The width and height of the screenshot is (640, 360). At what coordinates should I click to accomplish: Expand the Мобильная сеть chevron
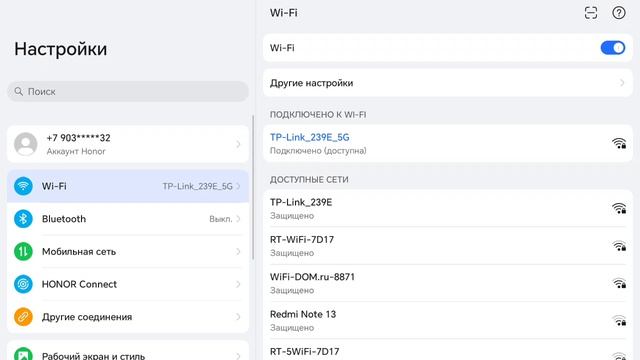coord(238,251)
